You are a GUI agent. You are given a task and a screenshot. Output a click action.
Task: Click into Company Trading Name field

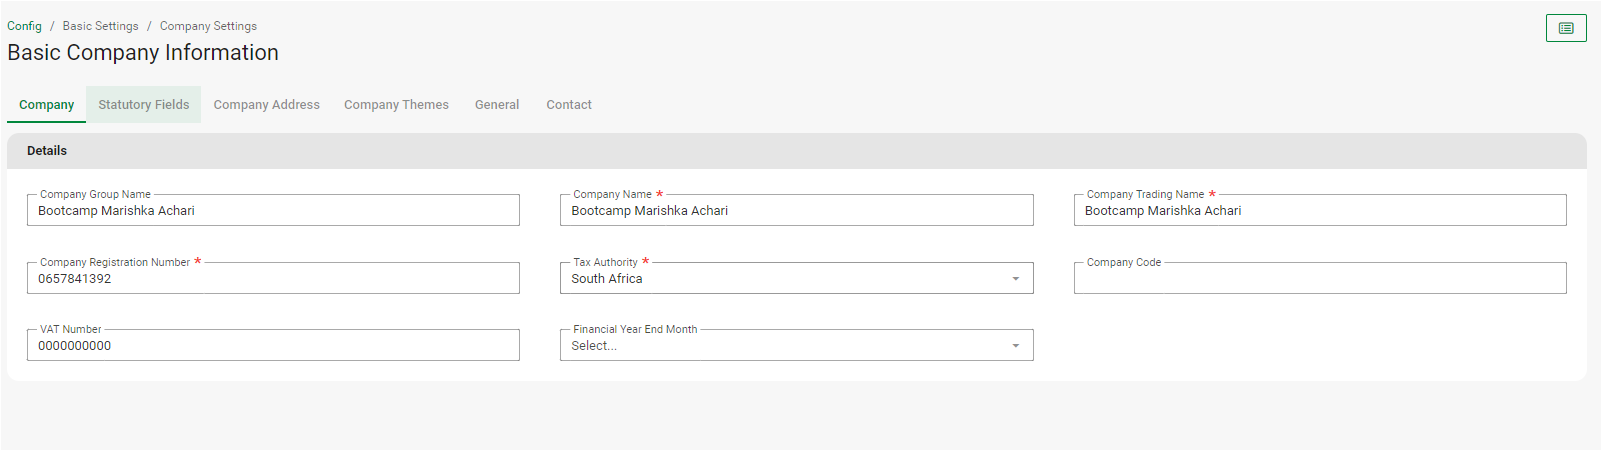pos(1319,211)
